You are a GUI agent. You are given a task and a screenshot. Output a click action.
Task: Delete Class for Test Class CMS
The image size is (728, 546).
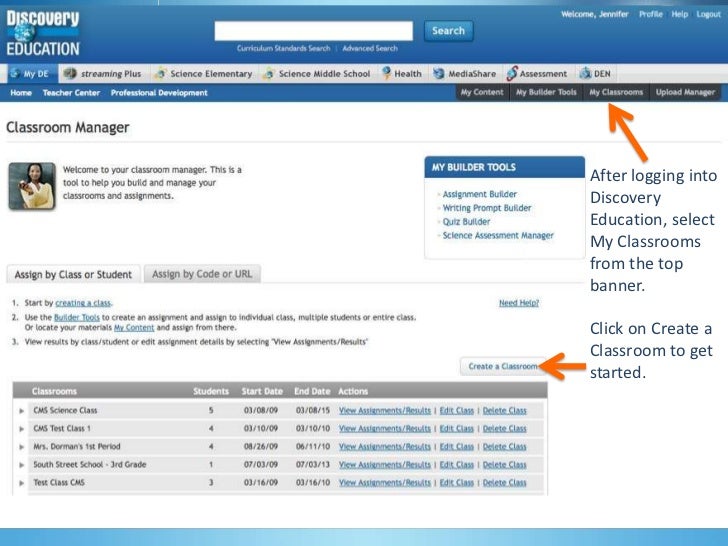[x=504, y=483]
